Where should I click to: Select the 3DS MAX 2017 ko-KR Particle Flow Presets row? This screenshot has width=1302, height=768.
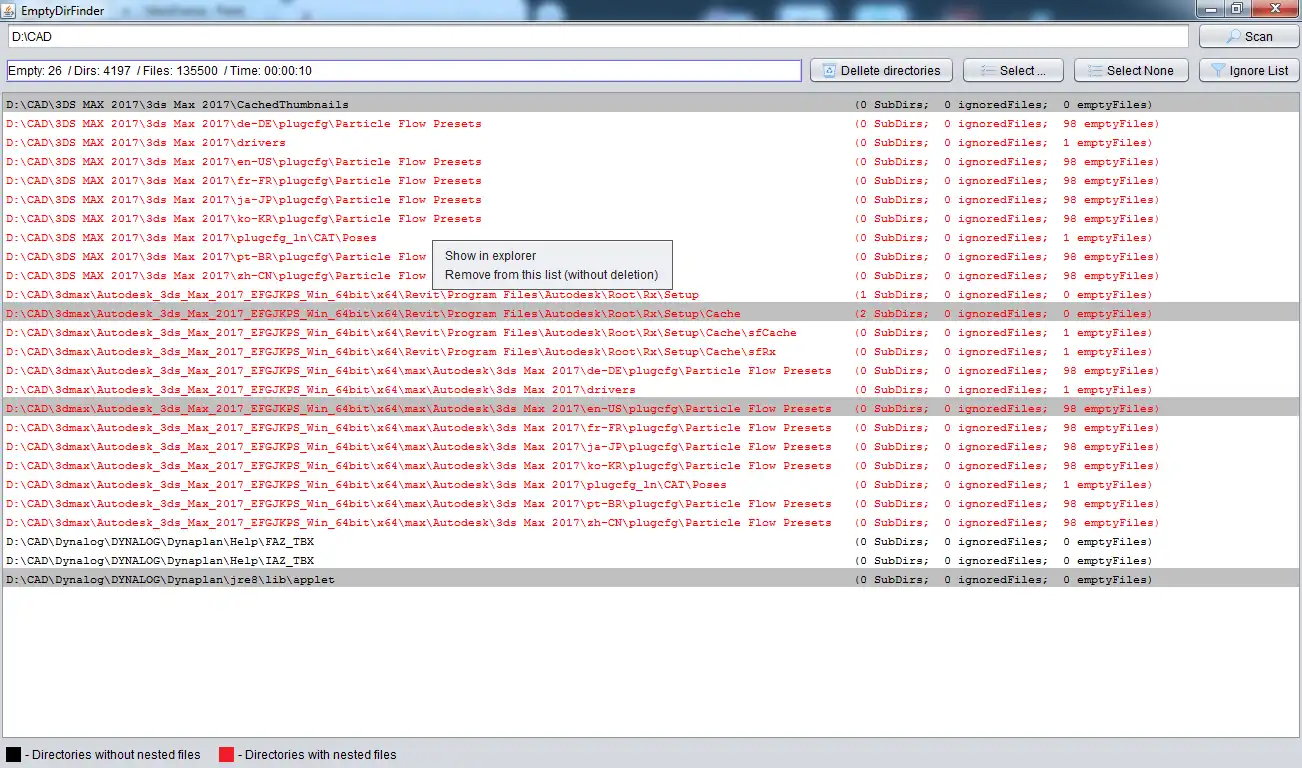point(650,219)
